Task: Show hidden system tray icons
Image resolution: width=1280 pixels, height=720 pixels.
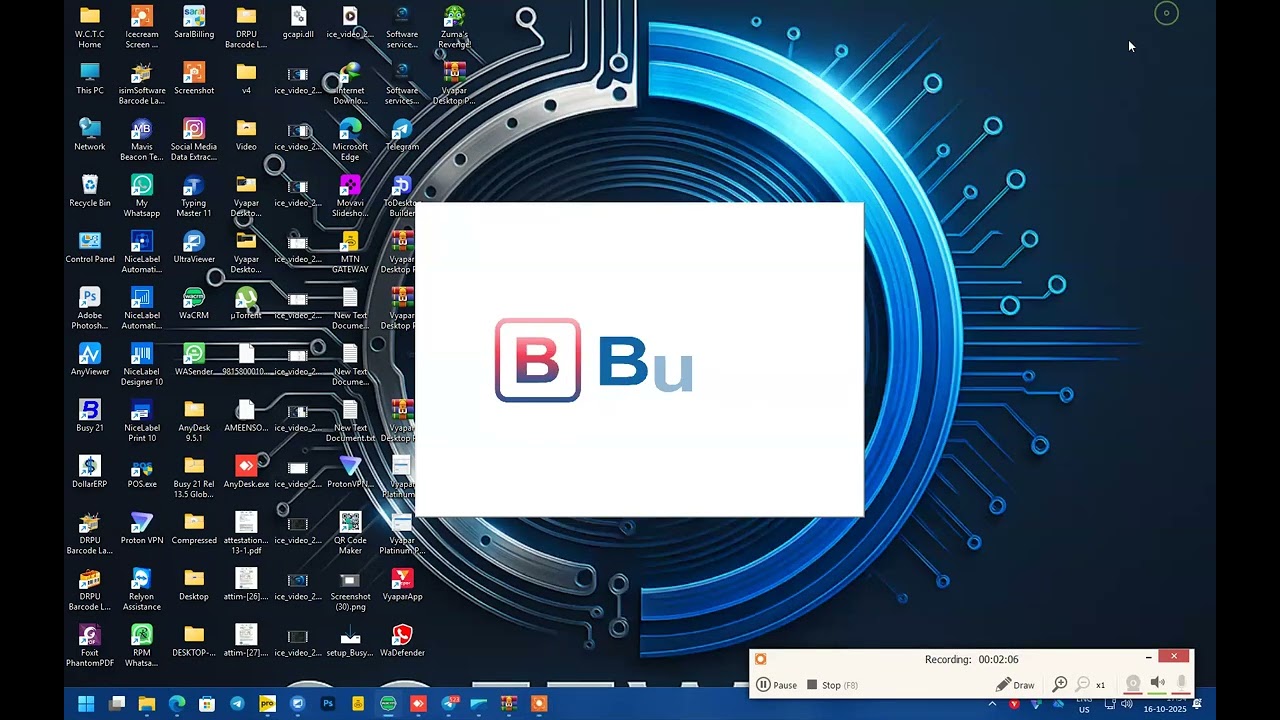Action: point(992,704)
